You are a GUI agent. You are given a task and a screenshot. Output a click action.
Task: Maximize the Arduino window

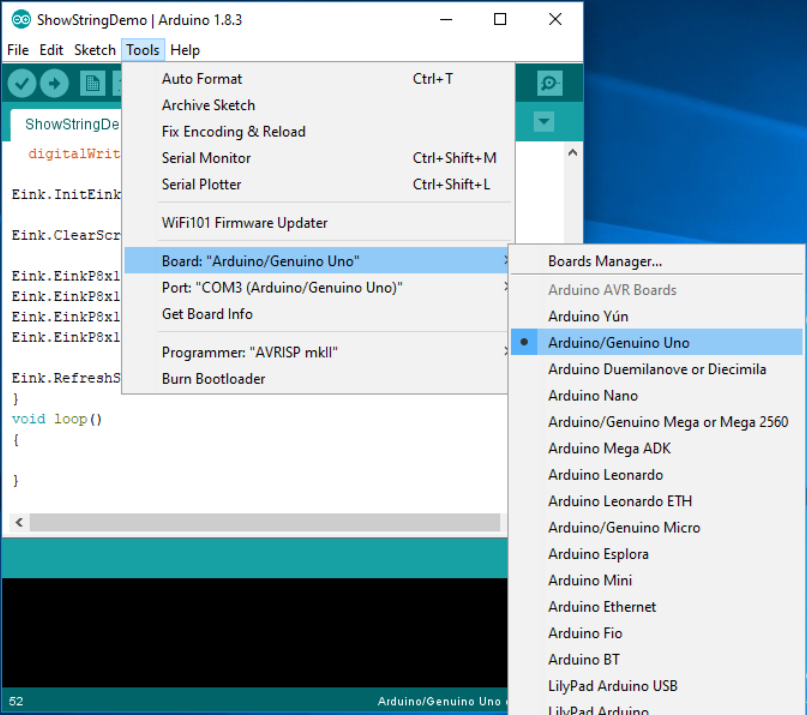[500, 20]
